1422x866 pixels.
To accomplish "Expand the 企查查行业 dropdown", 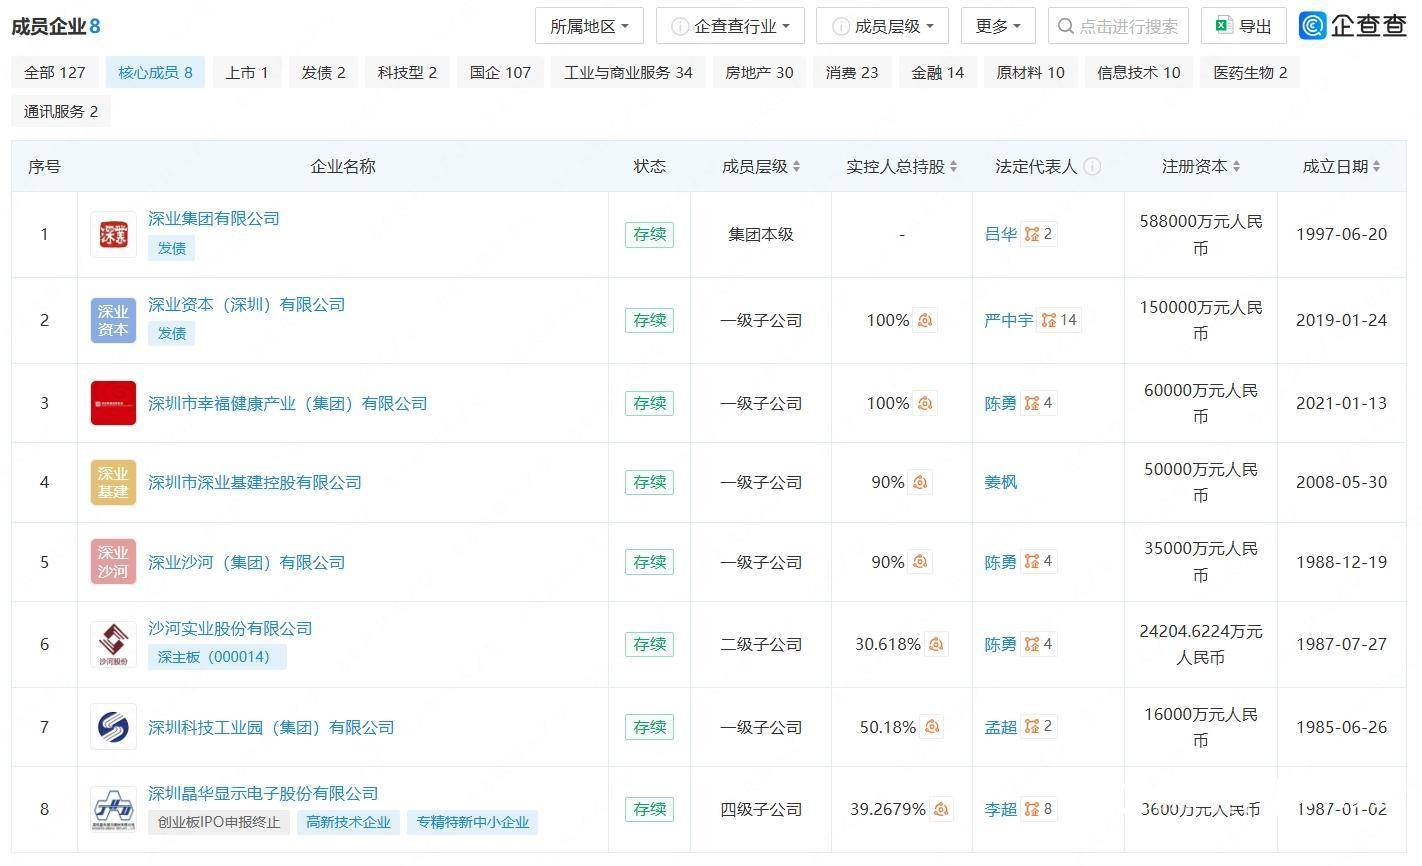I will click(730, 26).
